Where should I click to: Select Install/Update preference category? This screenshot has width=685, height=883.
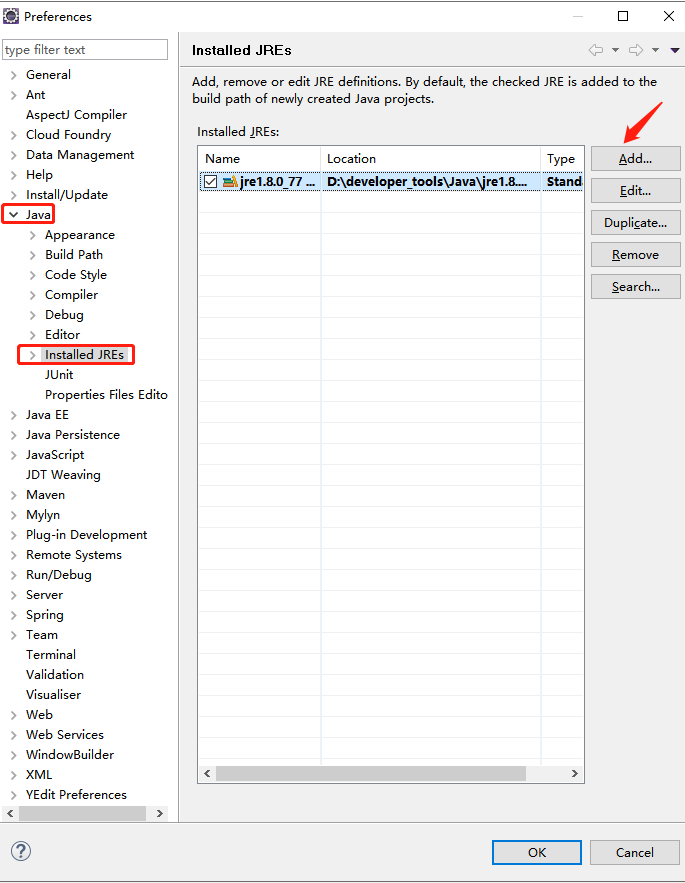coord(66,195)
